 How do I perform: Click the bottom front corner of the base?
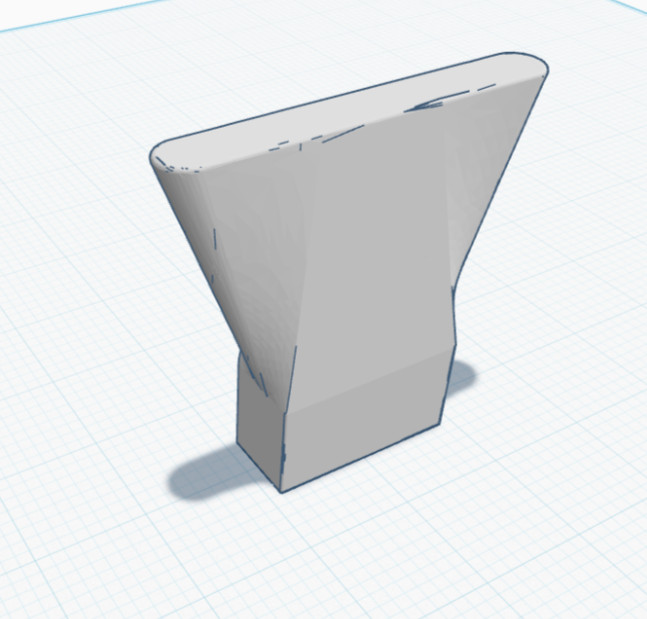(x=281, y=490)
